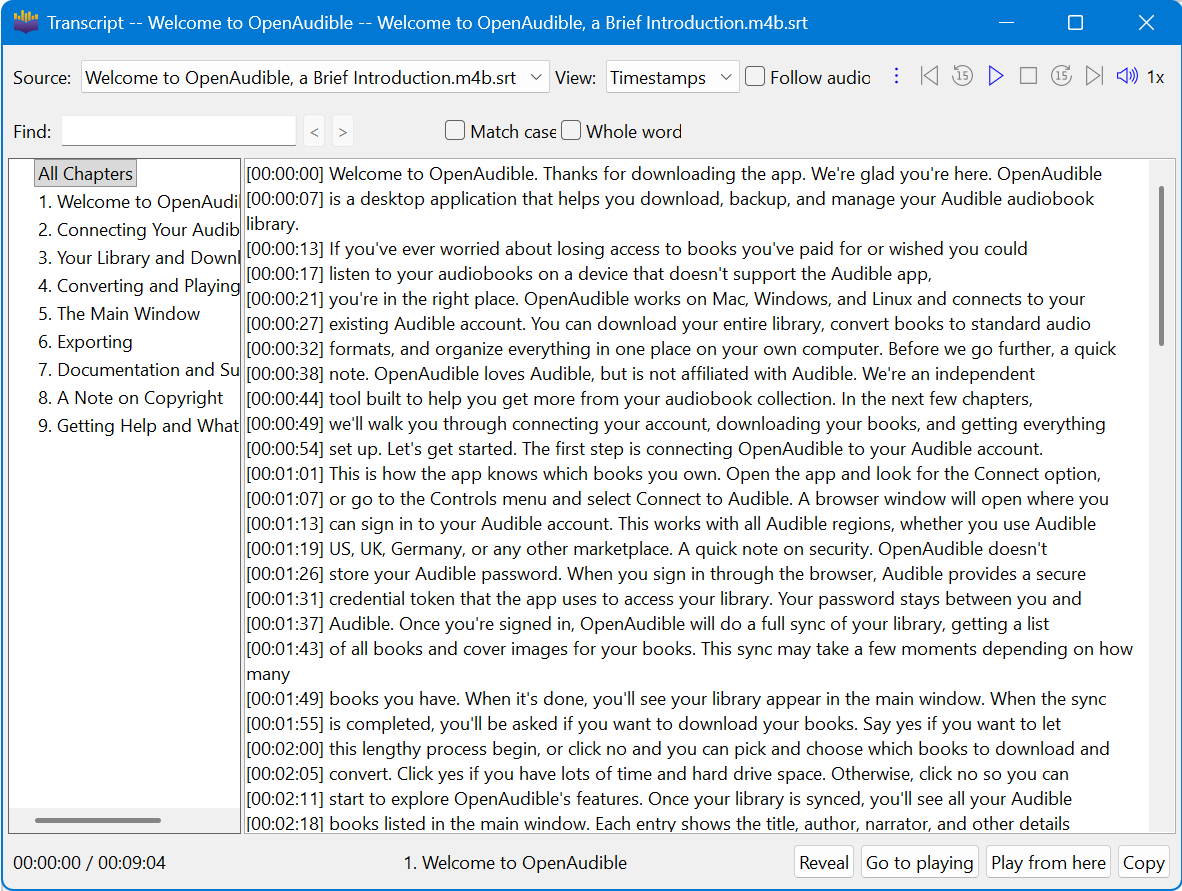Select chapter 5 The Main Window

pyautogui.click(x=119, y=314)
